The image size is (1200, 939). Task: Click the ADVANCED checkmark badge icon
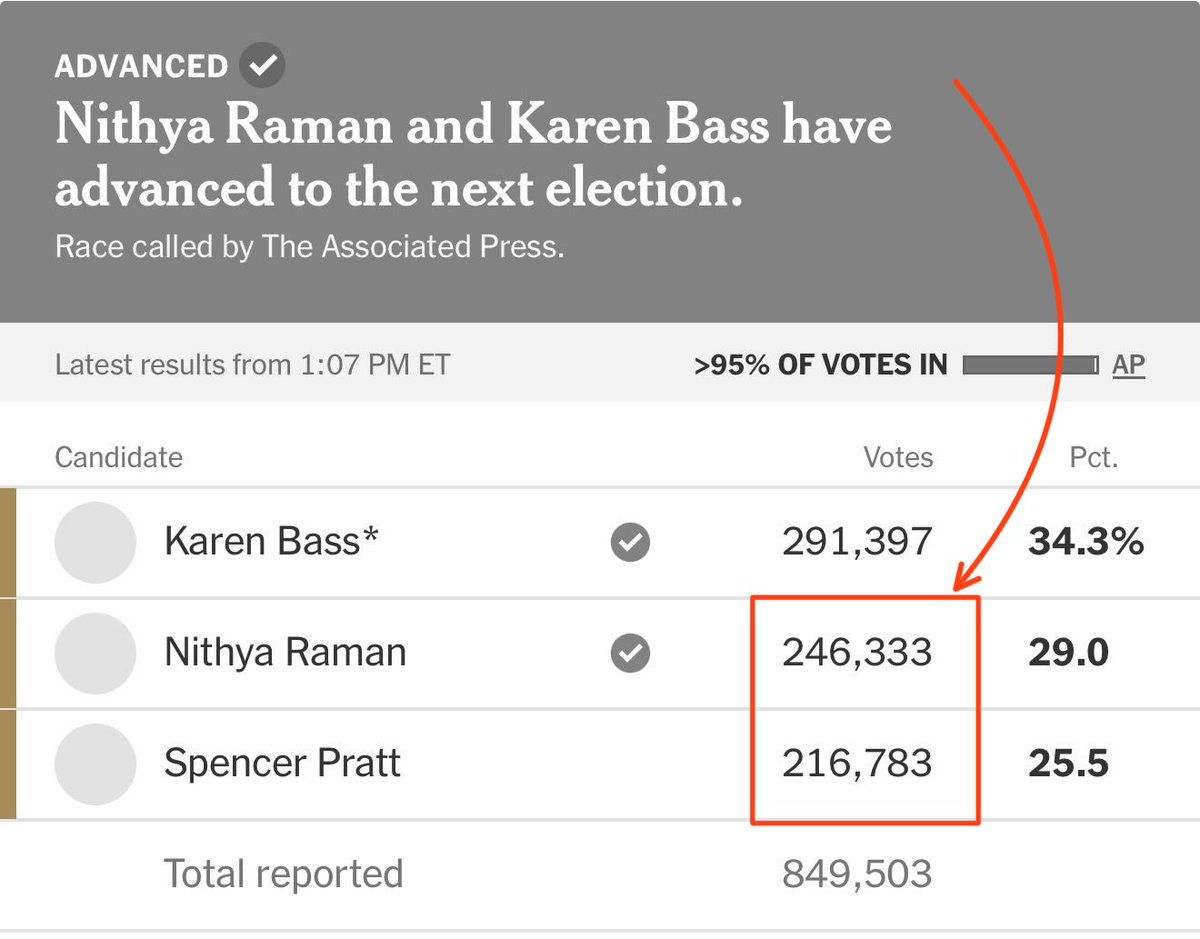(262, 67)
